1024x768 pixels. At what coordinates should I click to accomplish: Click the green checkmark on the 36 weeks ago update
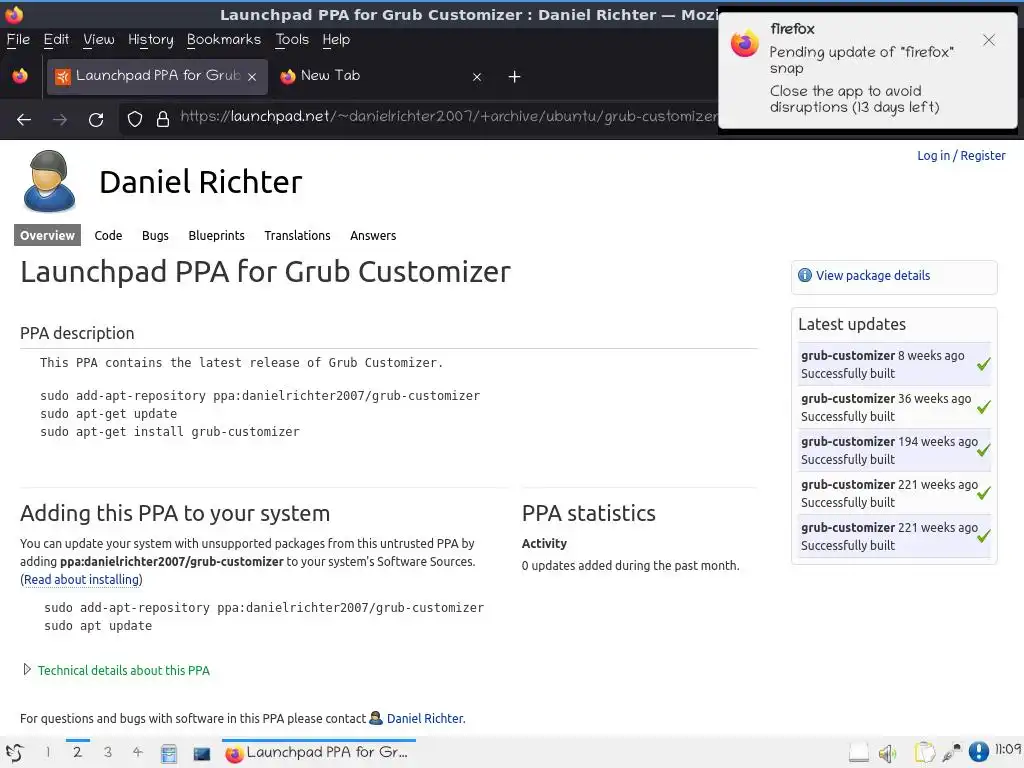[984, 407]
